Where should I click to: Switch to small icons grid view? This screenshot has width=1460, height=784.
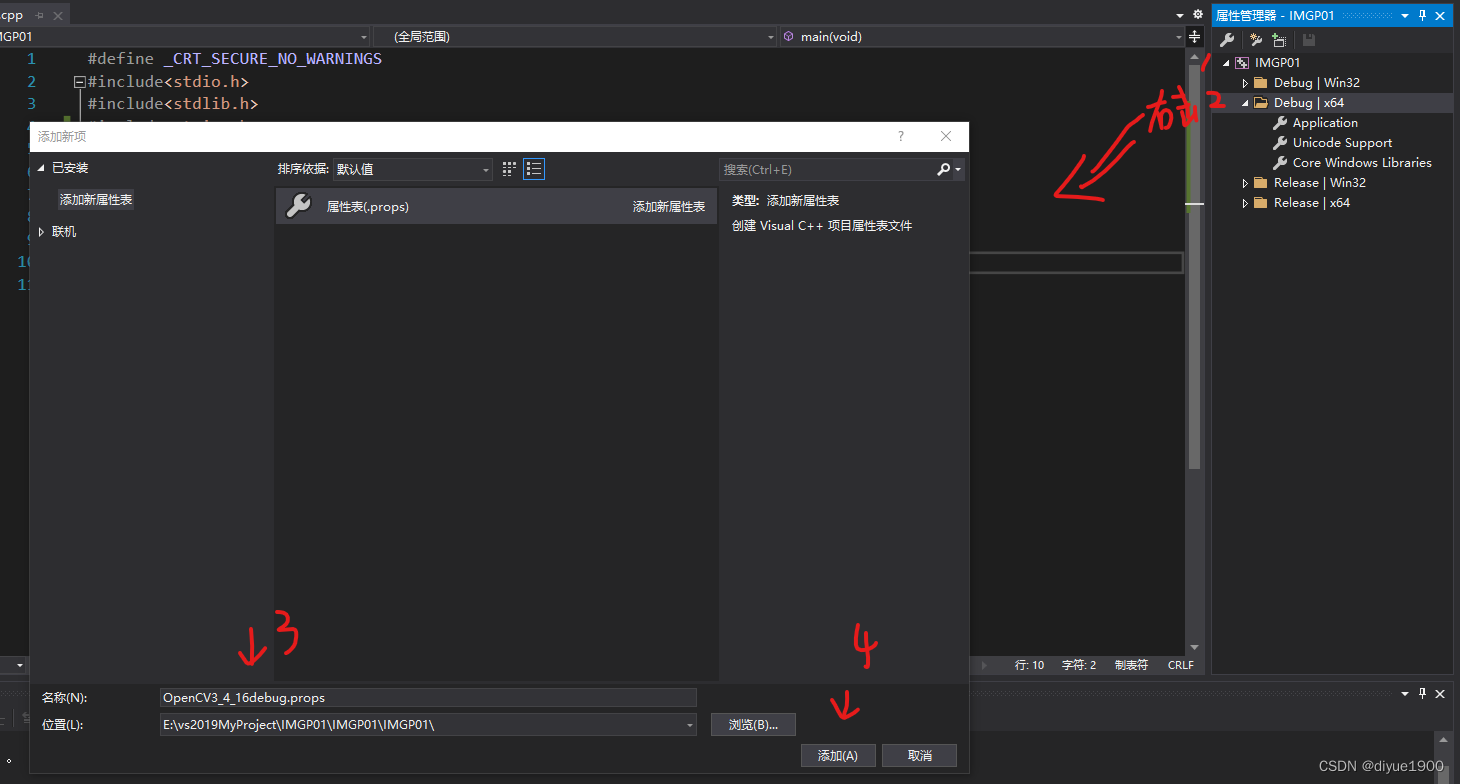tap(509, 170)
